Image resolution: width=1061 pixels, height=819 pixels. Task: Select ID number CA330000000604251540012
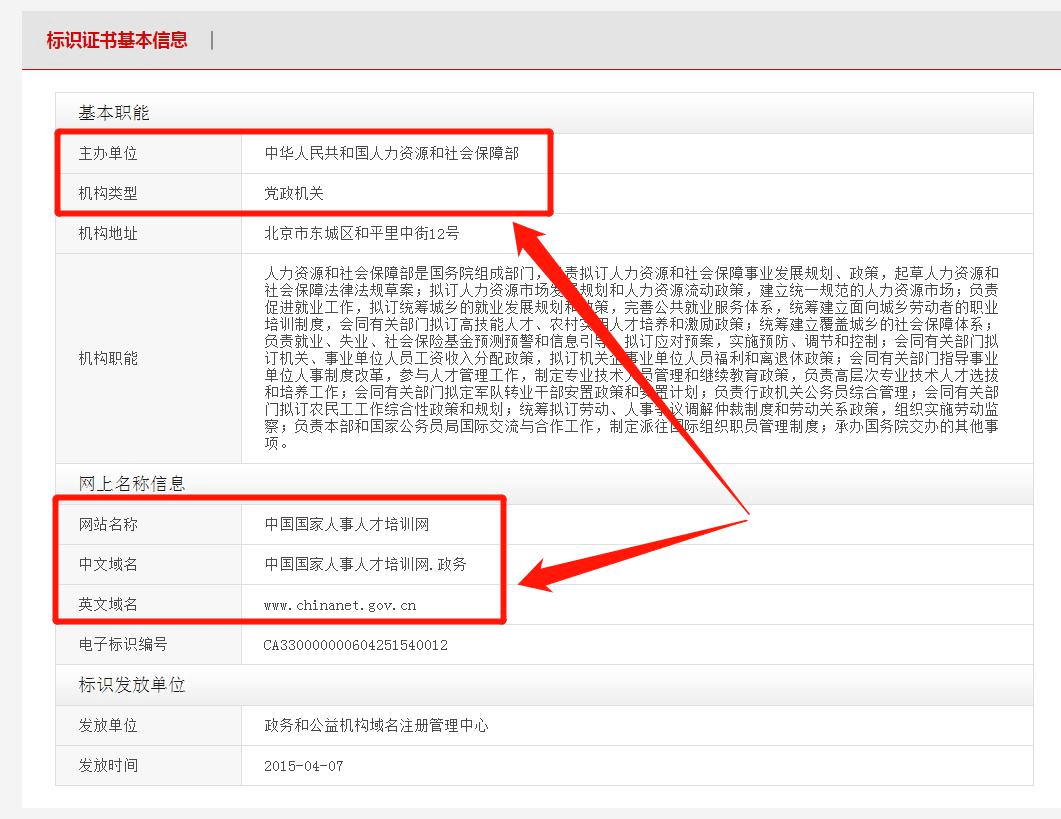pos(356,645)
